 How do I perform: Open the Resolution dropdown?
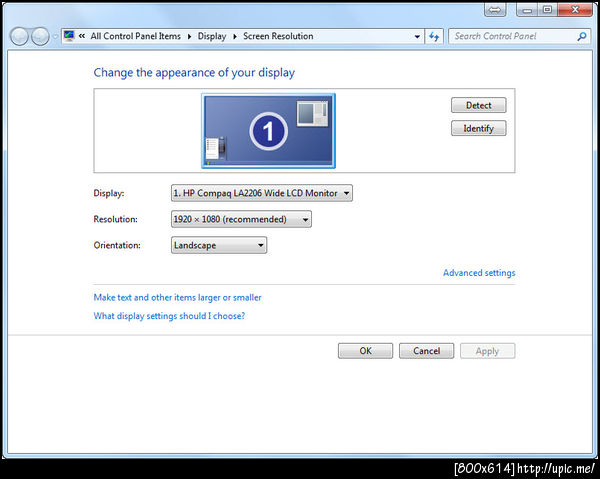click(x=241, y=219)
